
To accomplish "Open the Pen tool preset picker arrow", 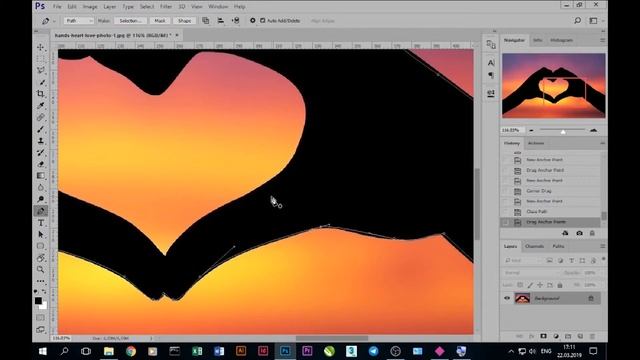I will (54, 21).
